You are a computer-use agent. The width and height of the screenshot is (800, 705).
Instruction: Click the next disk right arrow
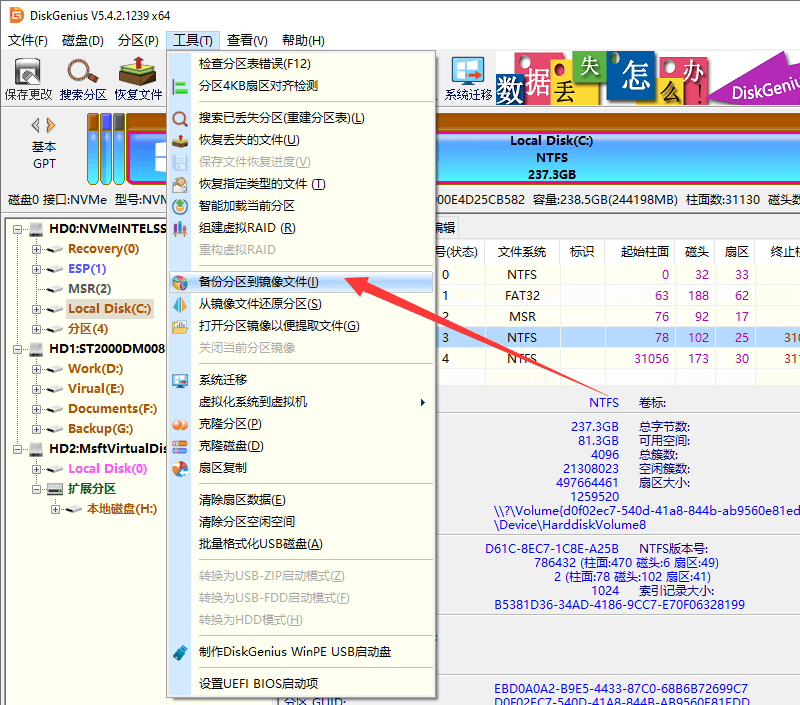[51, 125]
